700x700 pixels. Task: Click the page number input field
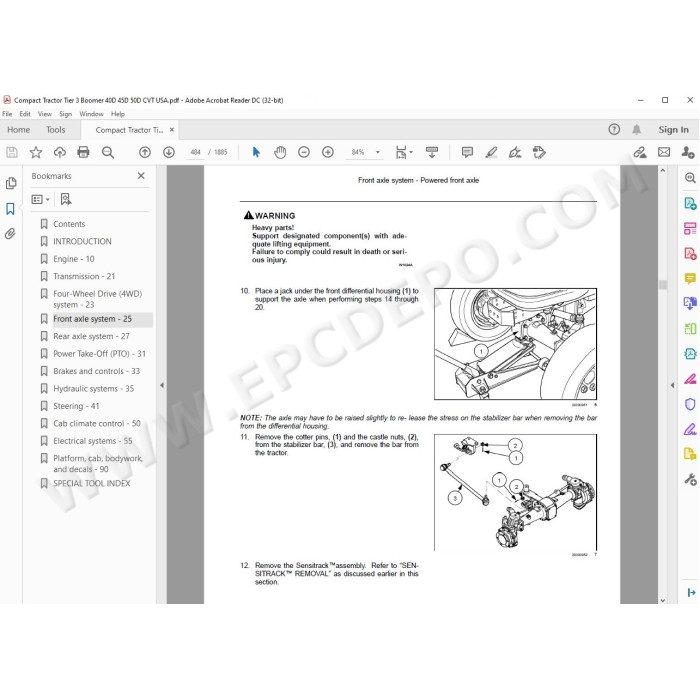(195, 152)
